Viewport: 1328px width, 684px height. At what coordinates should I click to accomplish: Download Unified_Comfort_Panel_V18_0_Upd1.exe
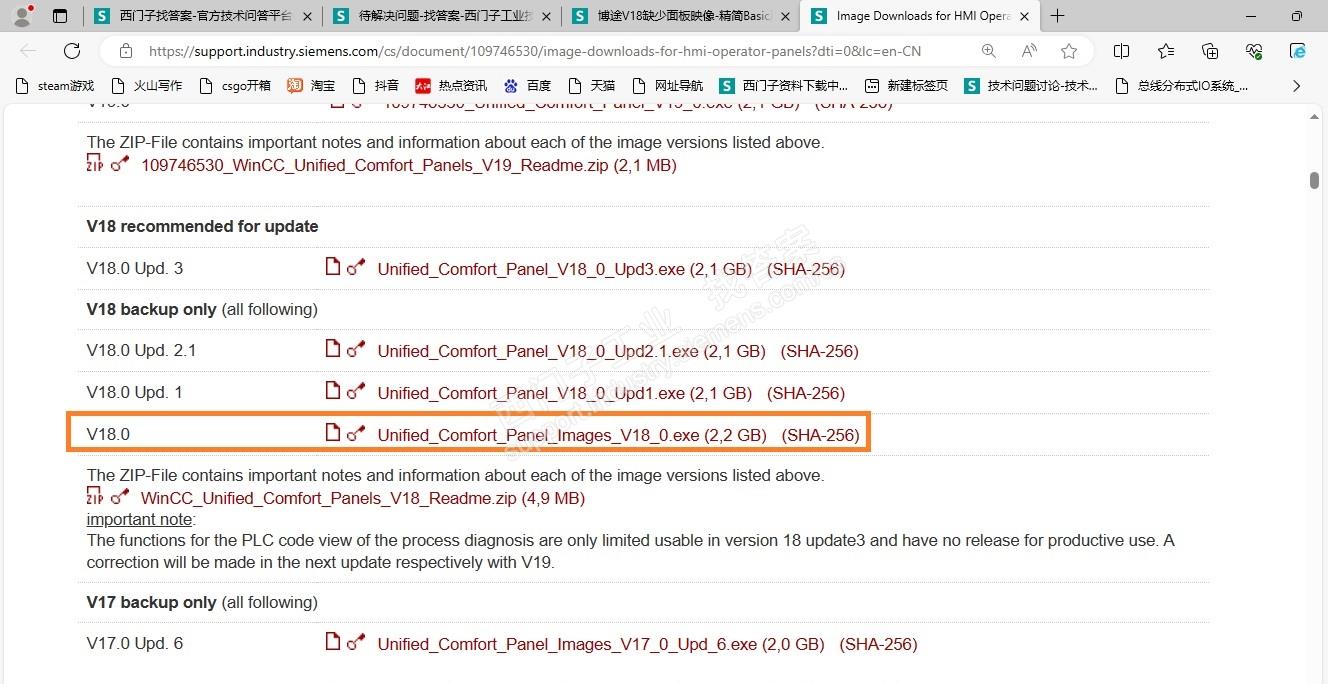pyautogui.click(x=564, y=393)
